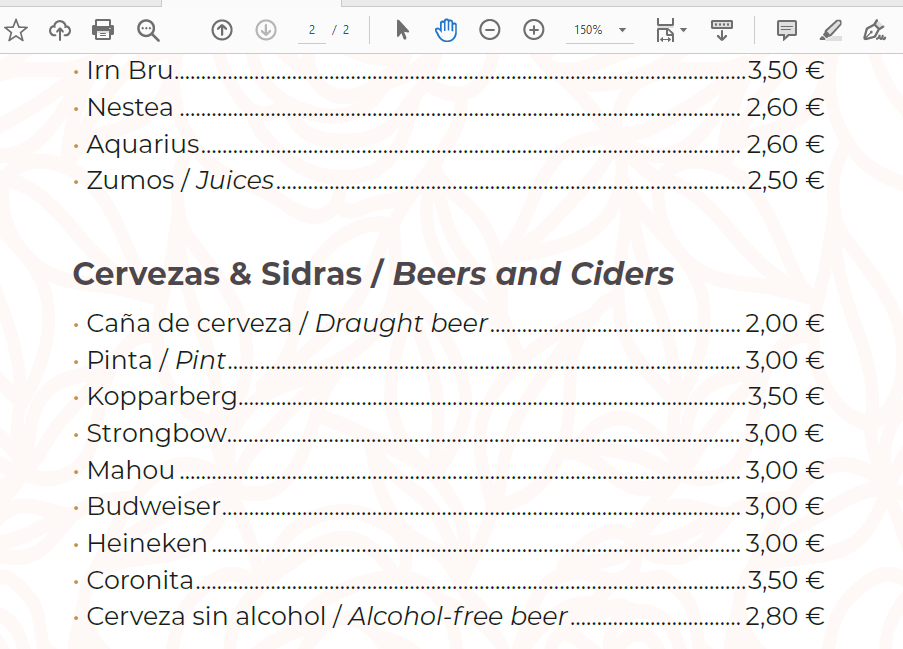
Task: Click the fit page width icon
Action: click(x=665, y=30)
